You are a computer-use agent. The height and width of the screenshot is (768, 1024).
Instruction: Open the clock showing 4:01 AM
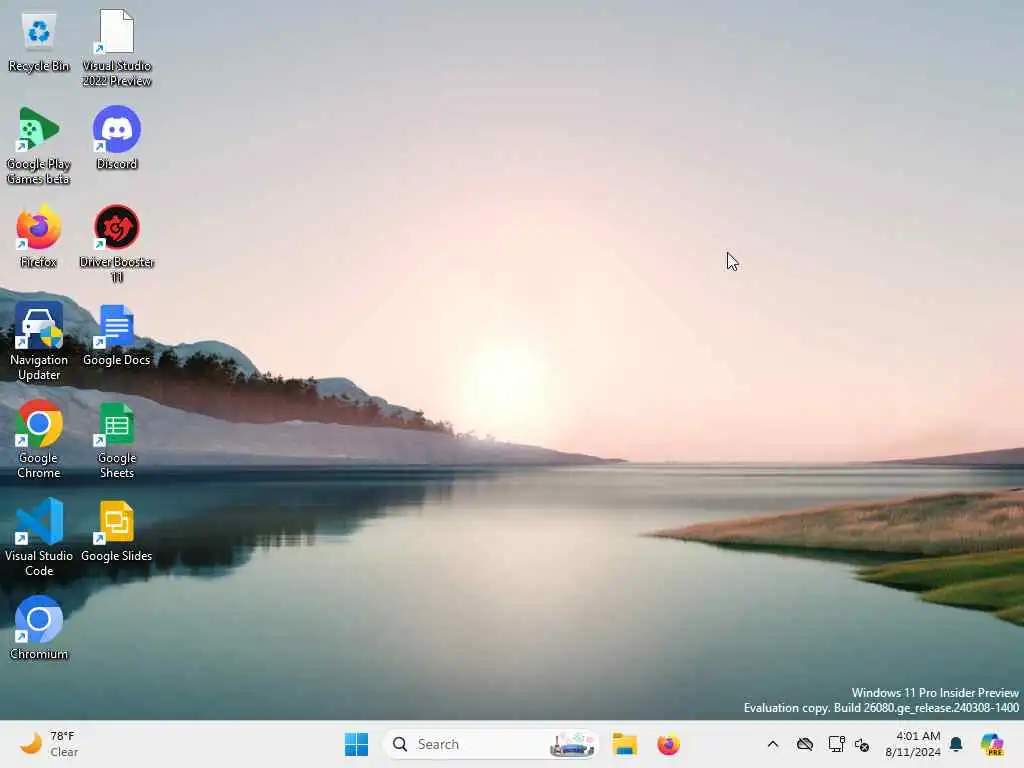912,744
